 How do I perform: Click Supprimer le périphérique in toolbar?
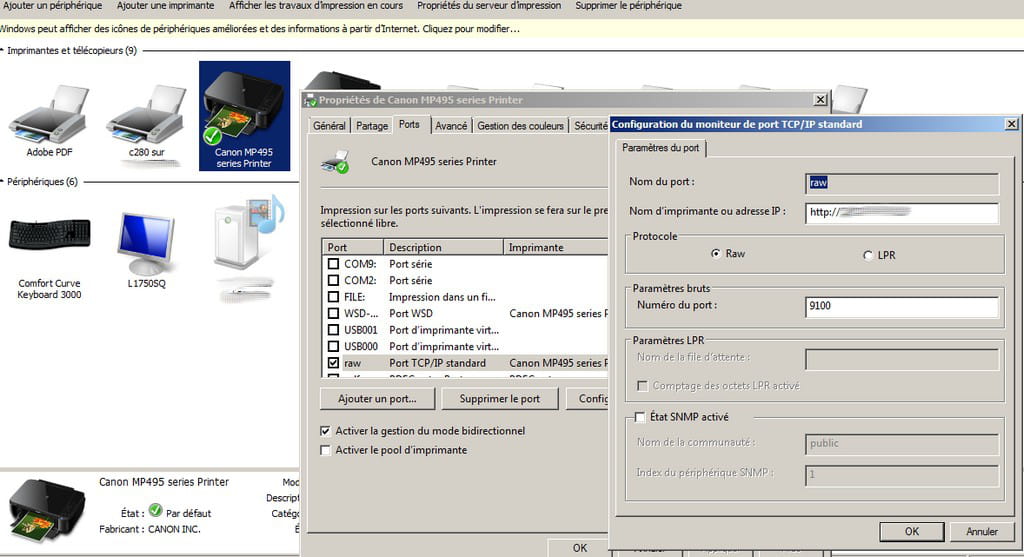[628, 5]
